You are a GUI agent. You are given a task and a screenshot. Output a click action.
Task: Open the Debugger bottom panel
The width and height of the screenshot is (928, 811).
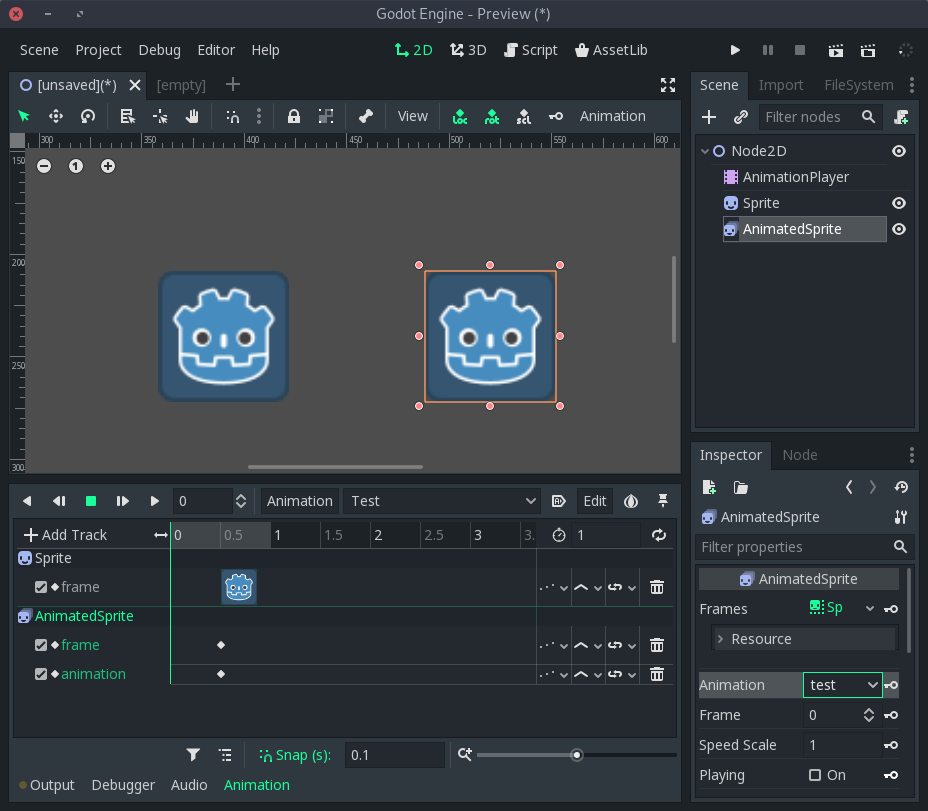[123, 785]
